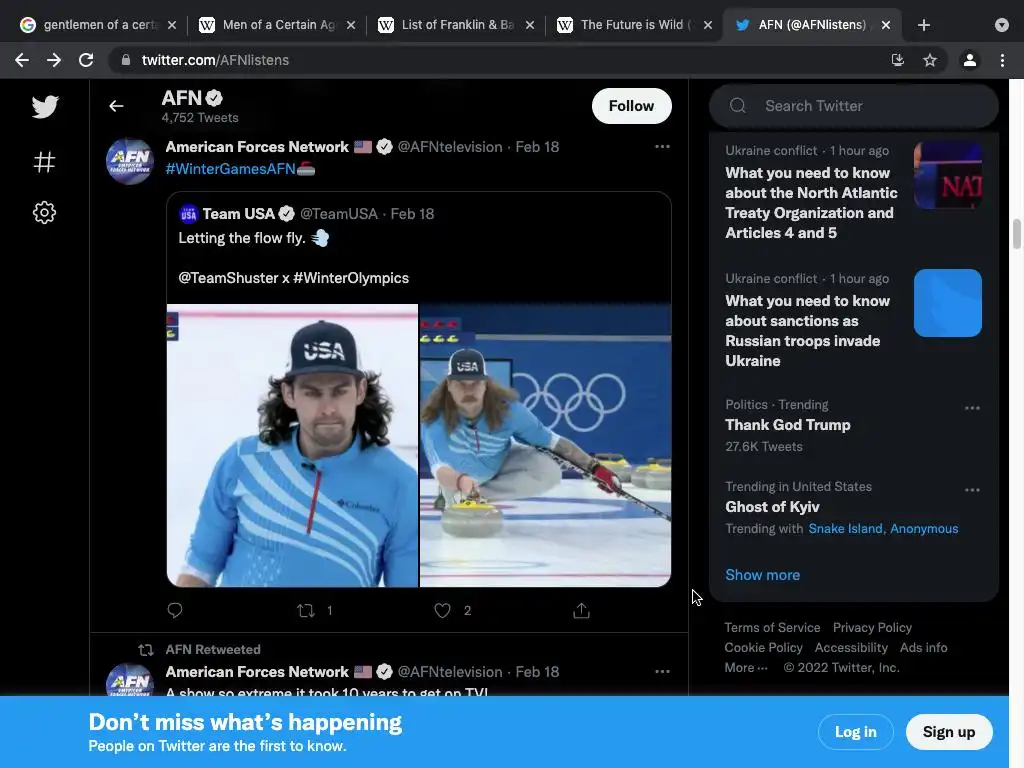Image resolution: width=1024 pixels, height=768 pixels.
Task: Open the curling close-up photo
Action: tap(292, 445)
